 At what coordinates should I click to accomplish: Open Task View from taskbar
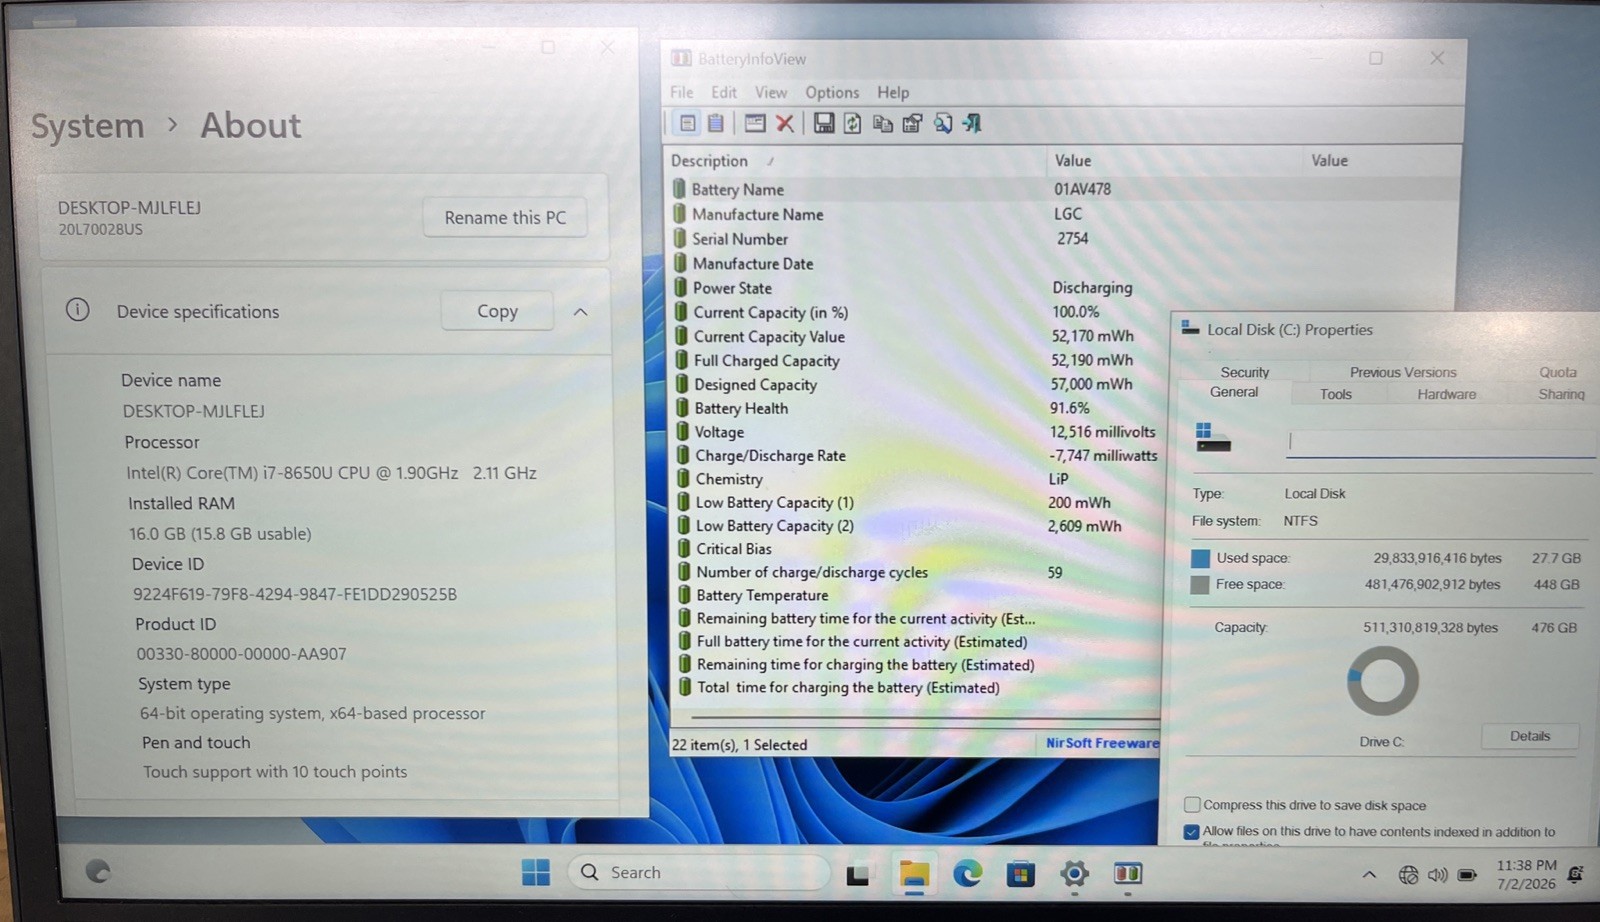coord(857,875)
